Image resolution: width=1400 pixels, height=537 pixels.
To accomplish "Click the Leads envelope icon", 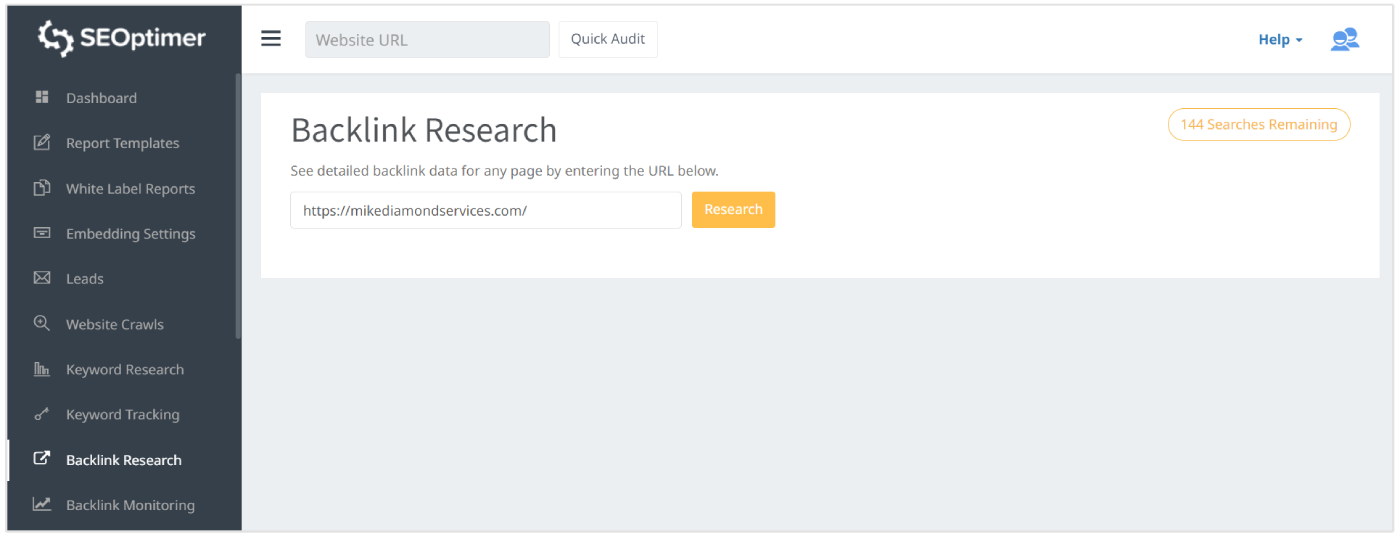I will (42, 278).
